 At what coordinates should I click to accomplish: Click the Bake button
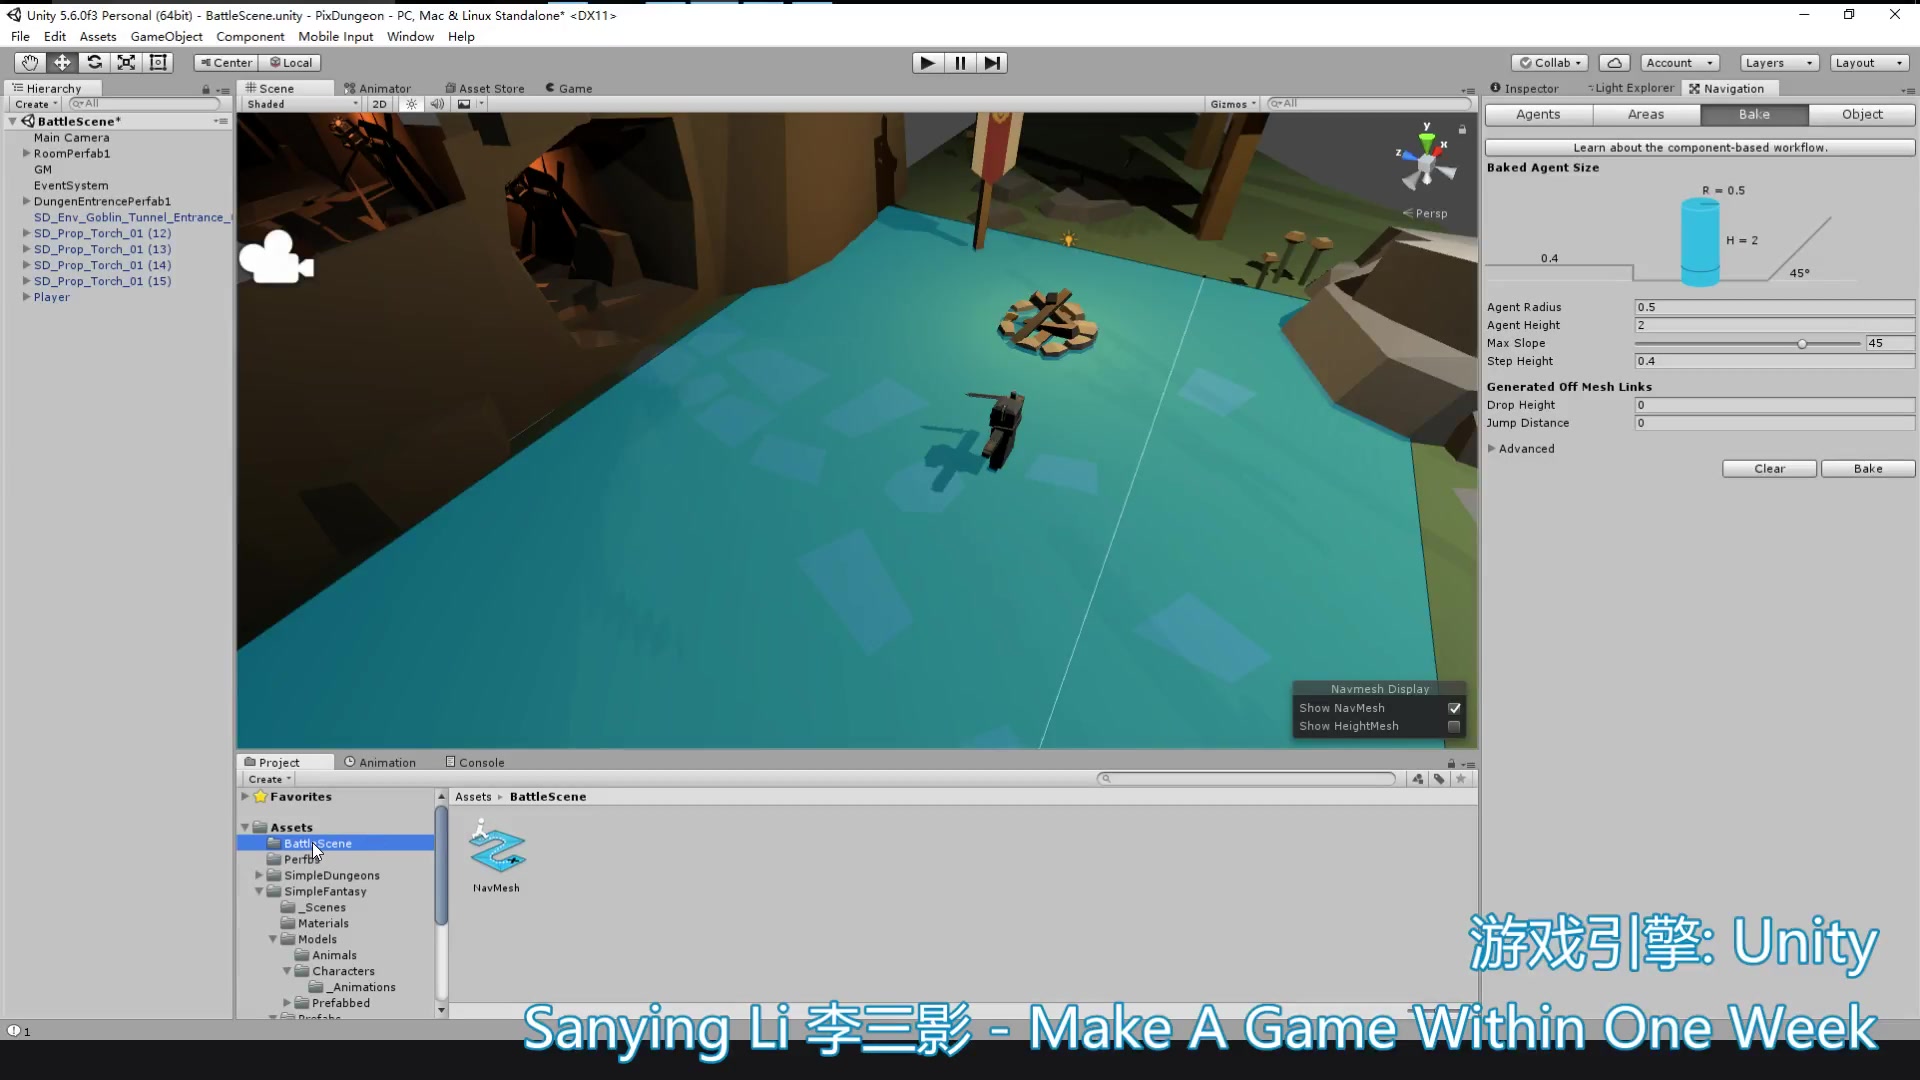tap(1866, 468)
